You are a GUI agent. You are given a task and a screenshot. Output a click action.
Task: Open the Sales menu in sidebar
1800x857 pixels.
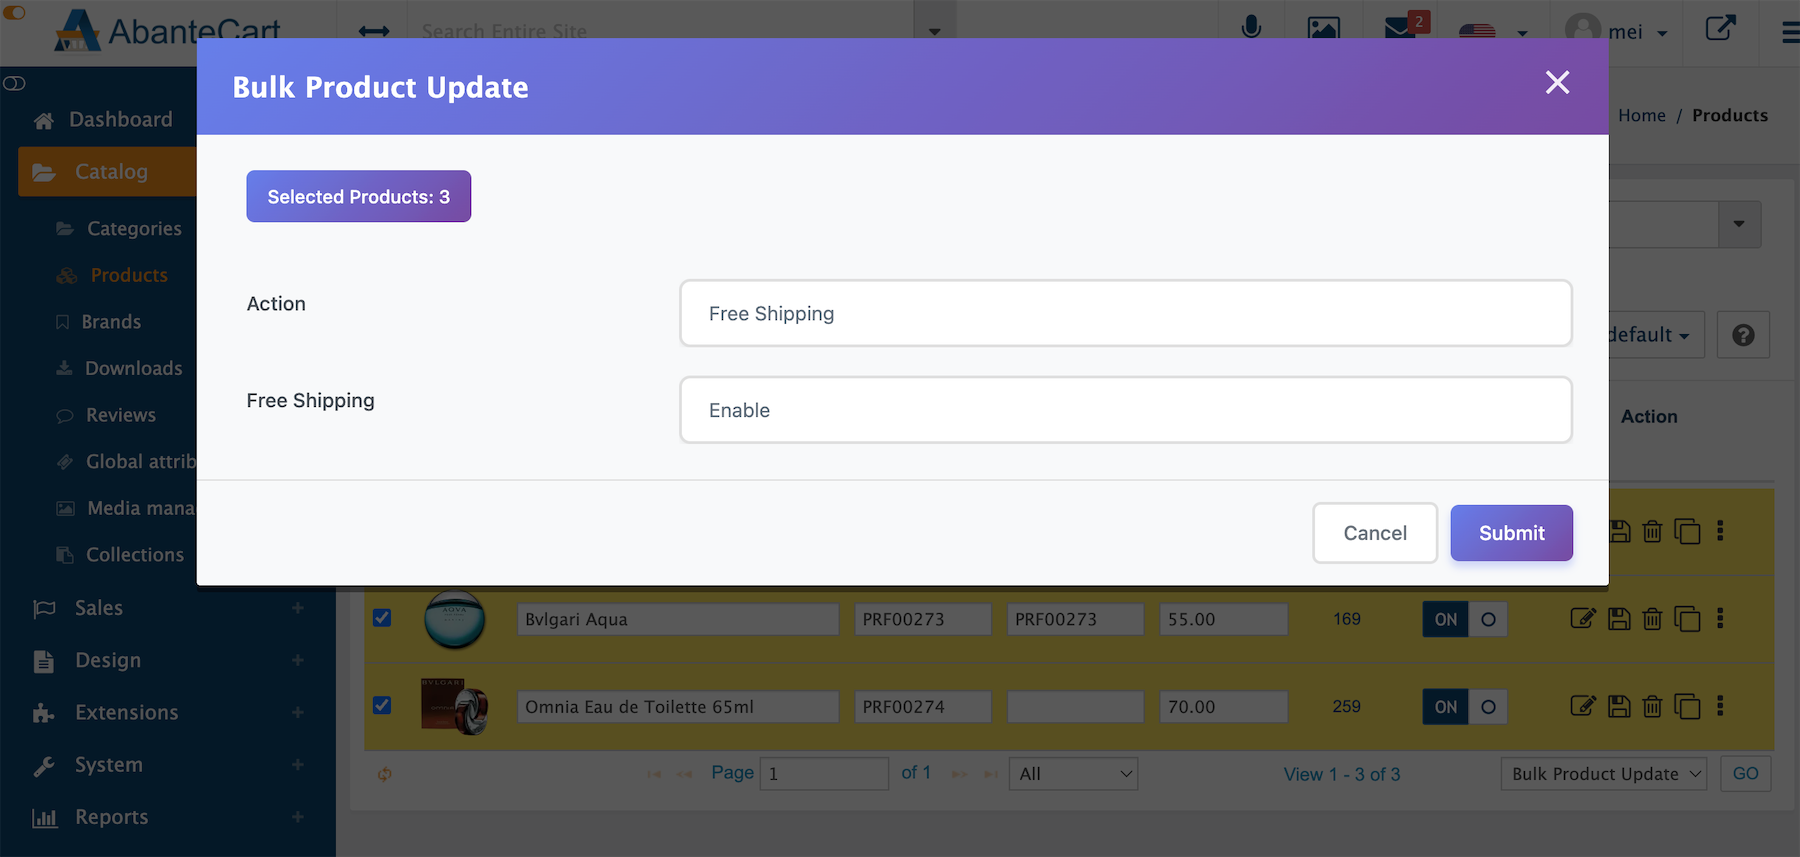[99, 608]
